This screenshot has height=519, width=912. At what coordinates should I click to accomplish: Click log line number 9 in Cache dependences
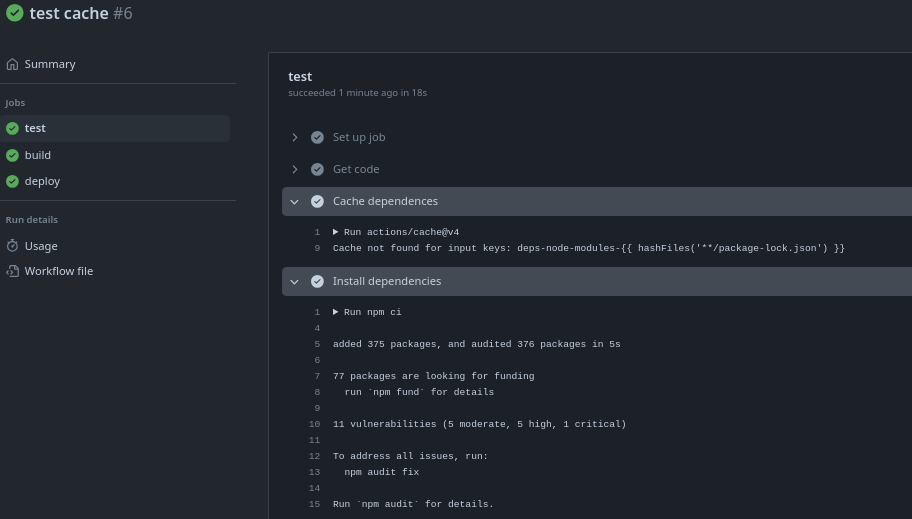pos(317,248)
